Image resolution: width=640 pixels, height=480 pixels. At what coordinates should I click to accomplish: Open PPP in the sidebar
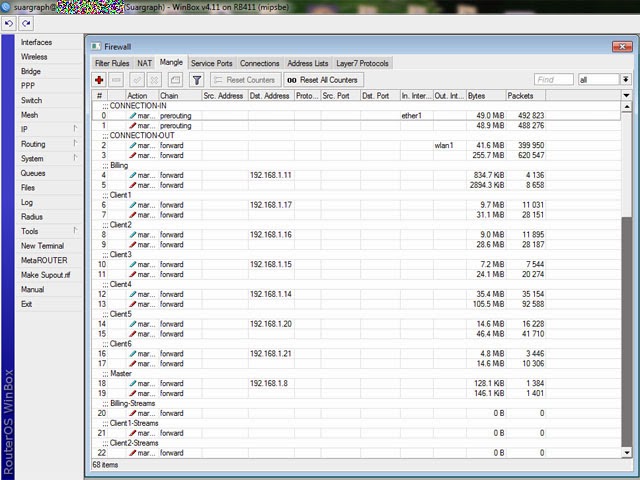click(49, 86)
